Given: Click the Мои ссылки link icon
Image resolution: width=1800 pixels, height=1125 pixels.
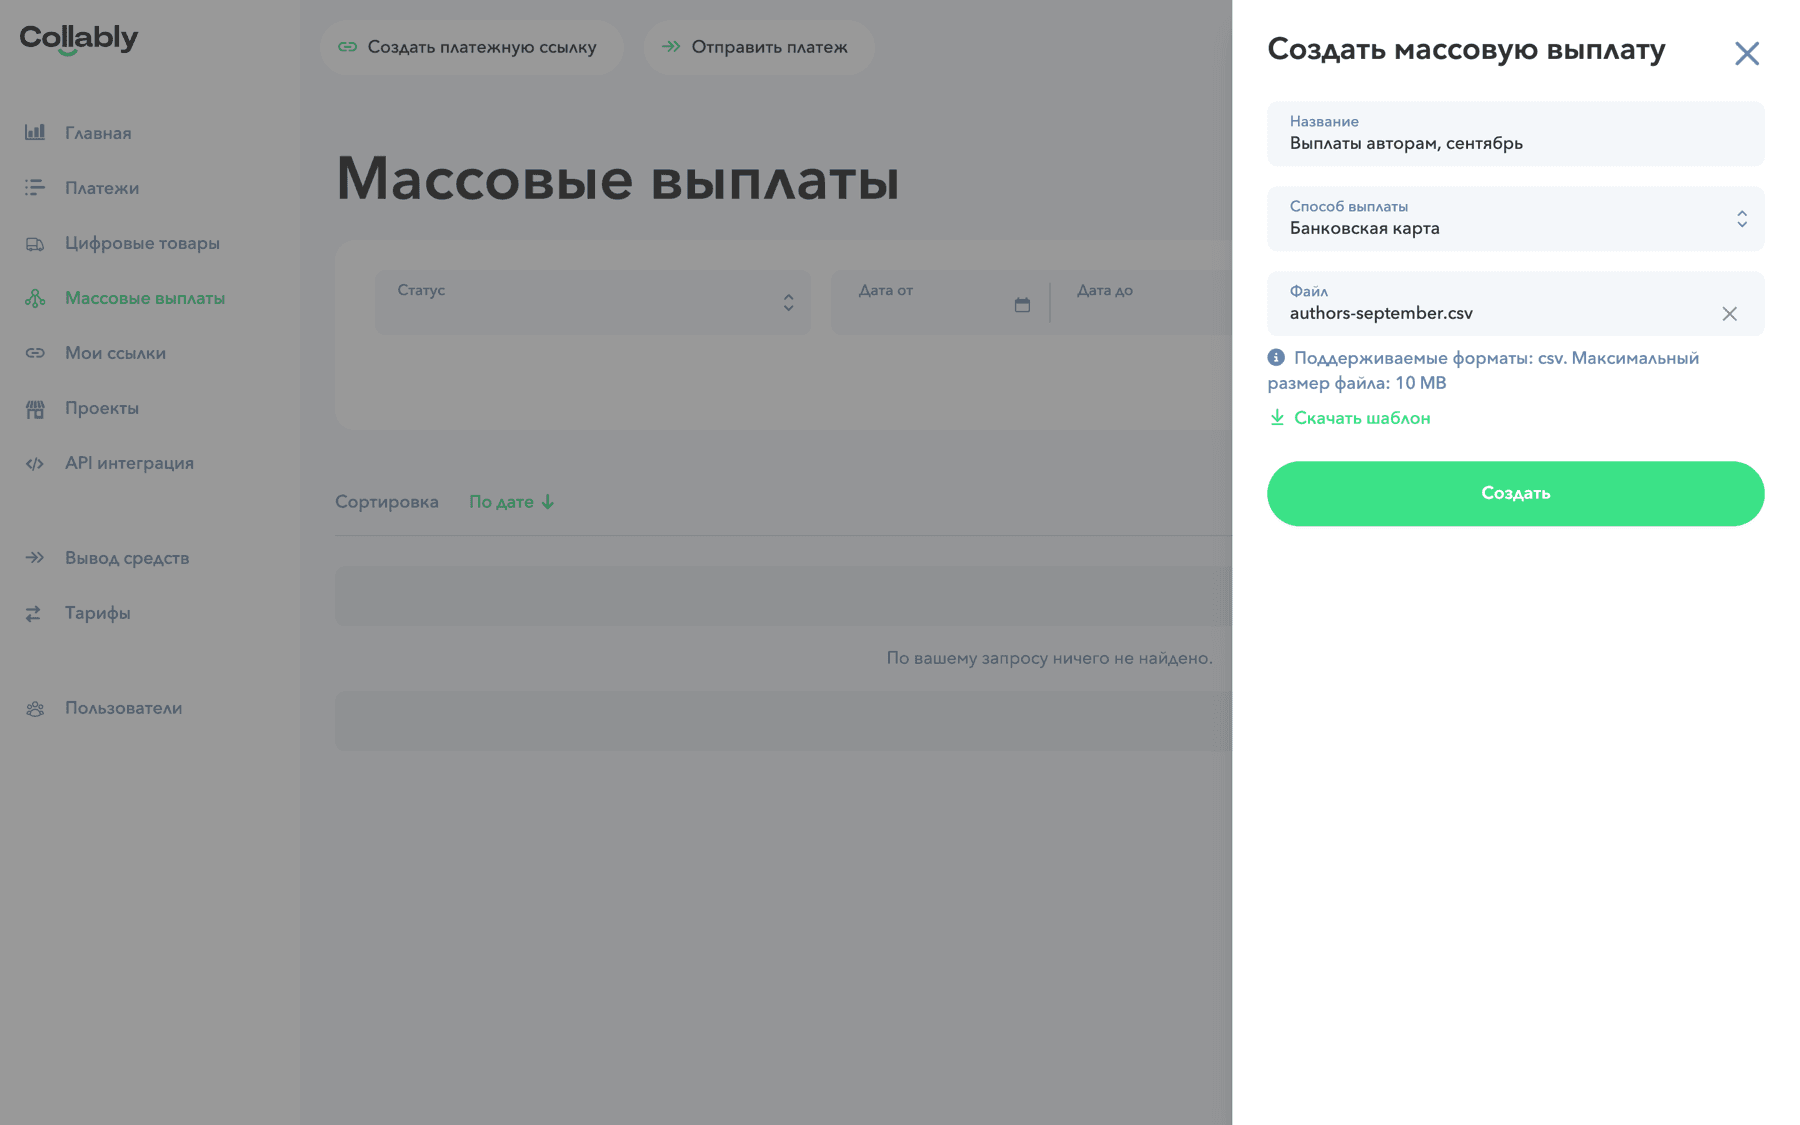Looking at the screenshot, I should (x=35, y=353).
